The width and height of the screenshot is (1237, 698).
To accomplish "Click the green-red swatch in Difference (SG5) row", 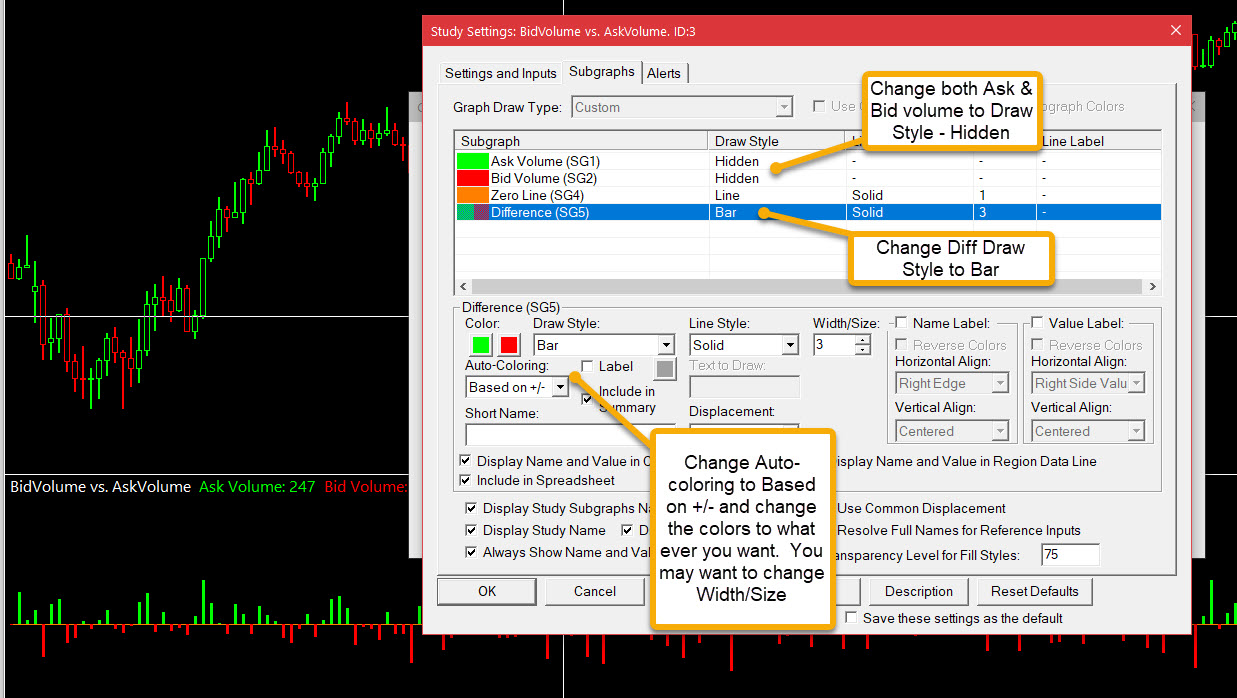I will pyautogui.click(x=472, y=212).
